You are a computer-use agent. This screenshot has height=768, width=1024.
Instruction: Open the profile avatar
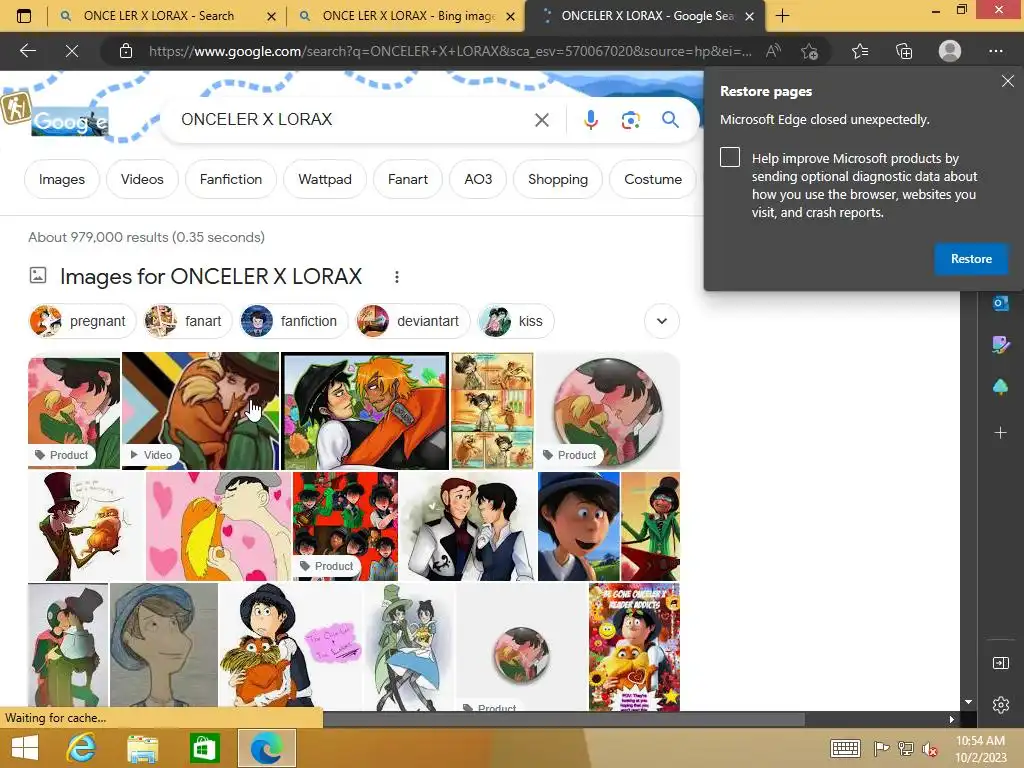coord(950,51)
